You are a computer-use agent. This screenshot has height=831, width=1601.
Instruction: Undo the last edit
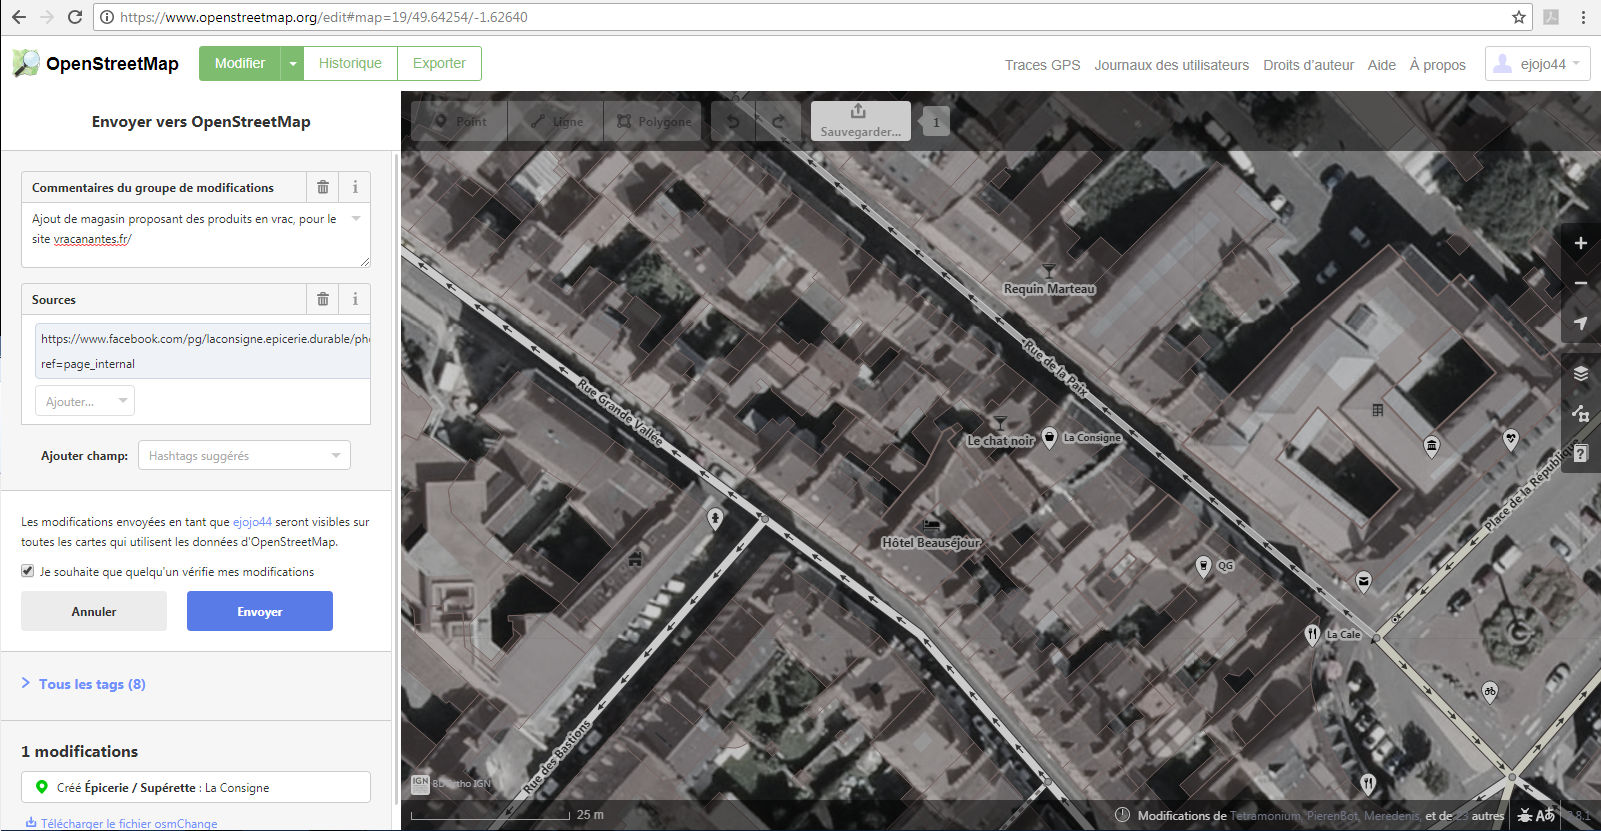coord(733,121)
